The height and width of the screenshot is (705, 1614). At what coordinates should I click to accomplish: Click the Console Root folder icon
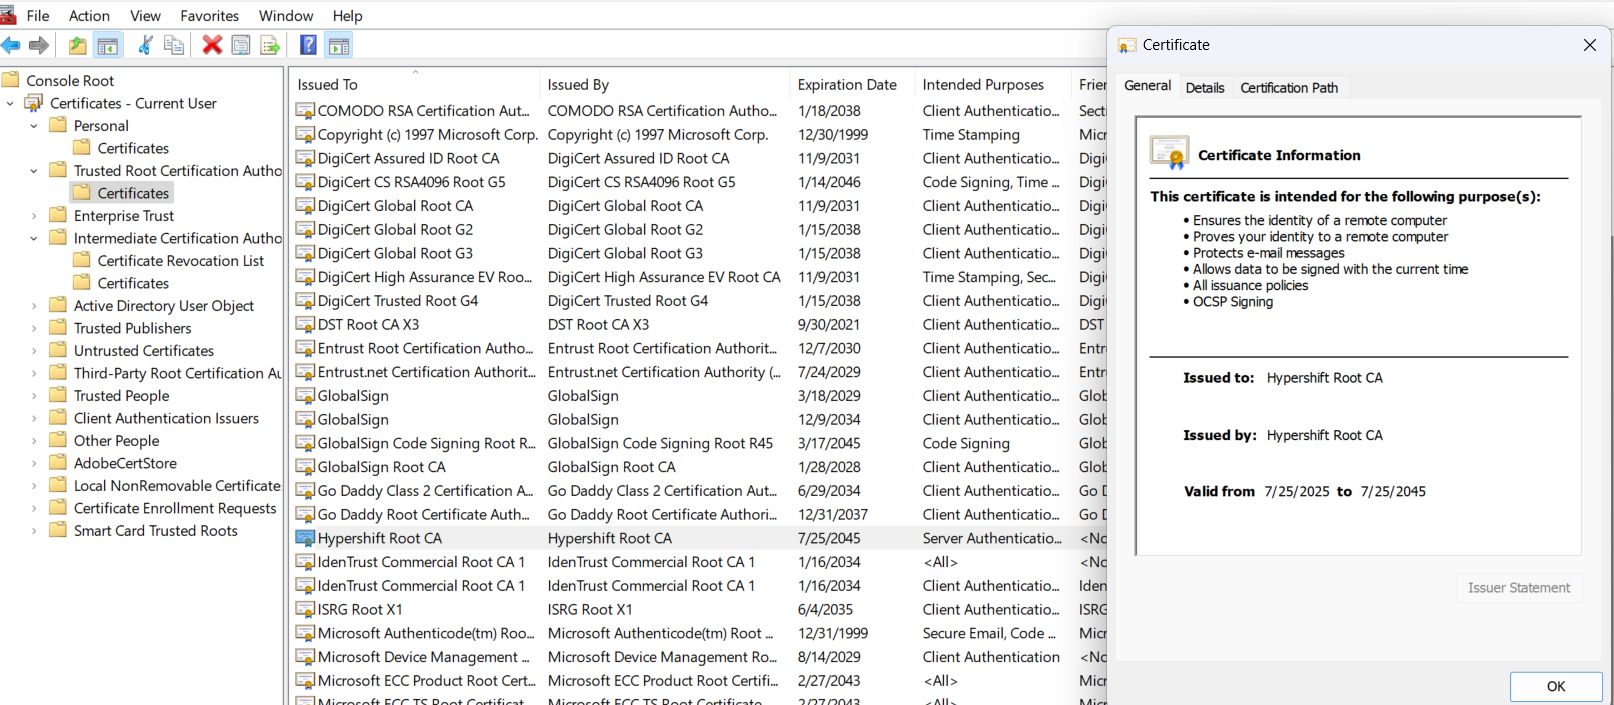point(11,80)
